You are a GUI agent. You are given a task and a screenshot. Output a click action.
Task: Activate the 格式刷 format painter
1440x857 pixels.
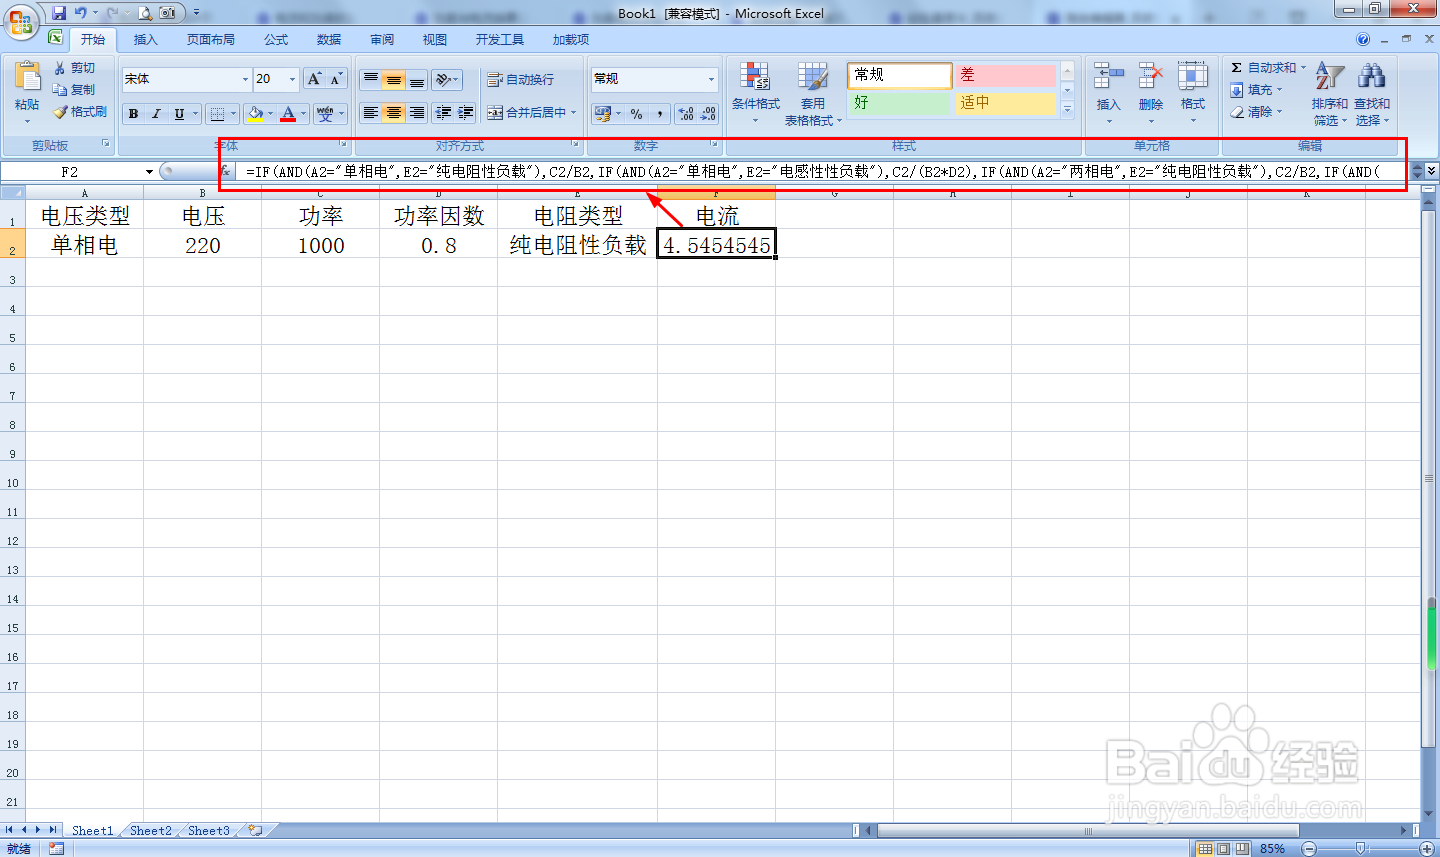point(80,112)
